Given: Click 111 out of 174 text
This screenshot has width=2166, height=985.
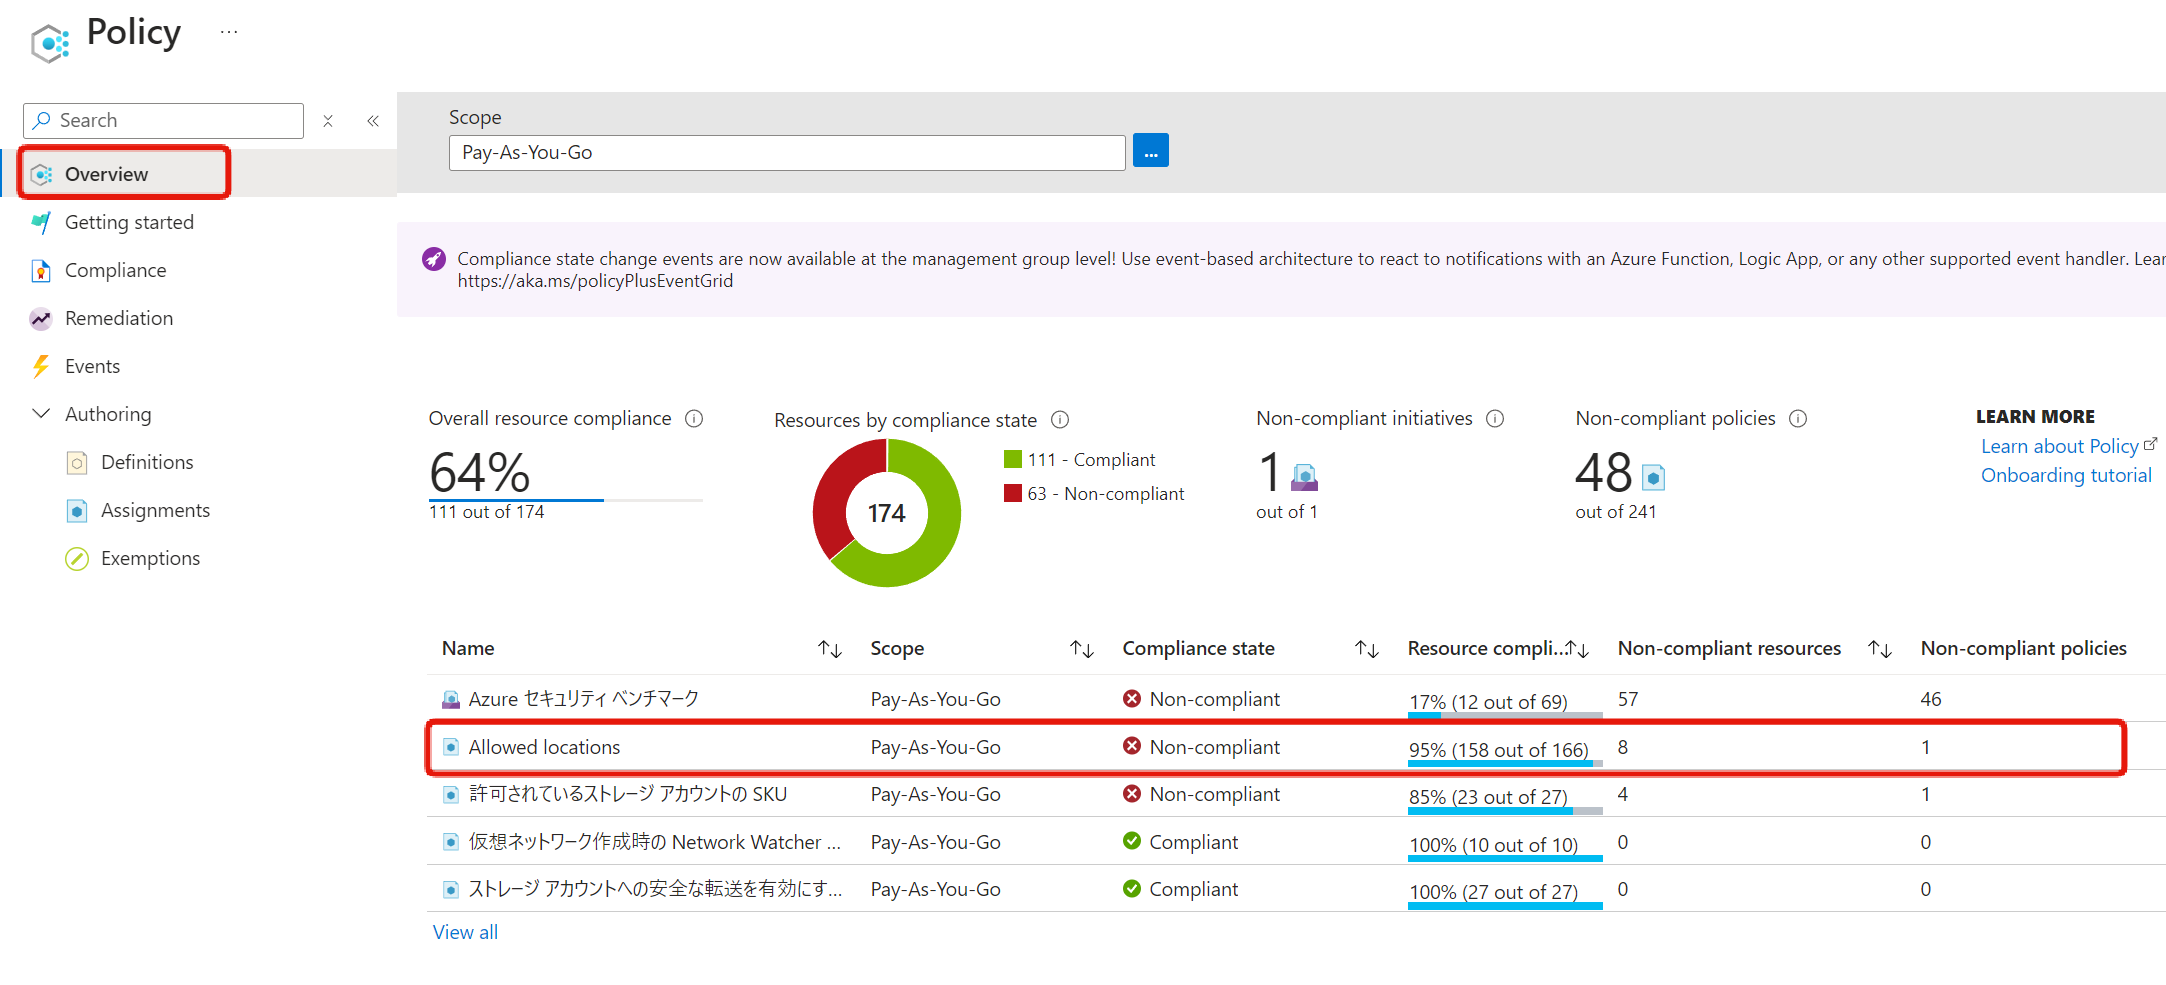Looking at the screenshot, I should click(x=486, y=511).
